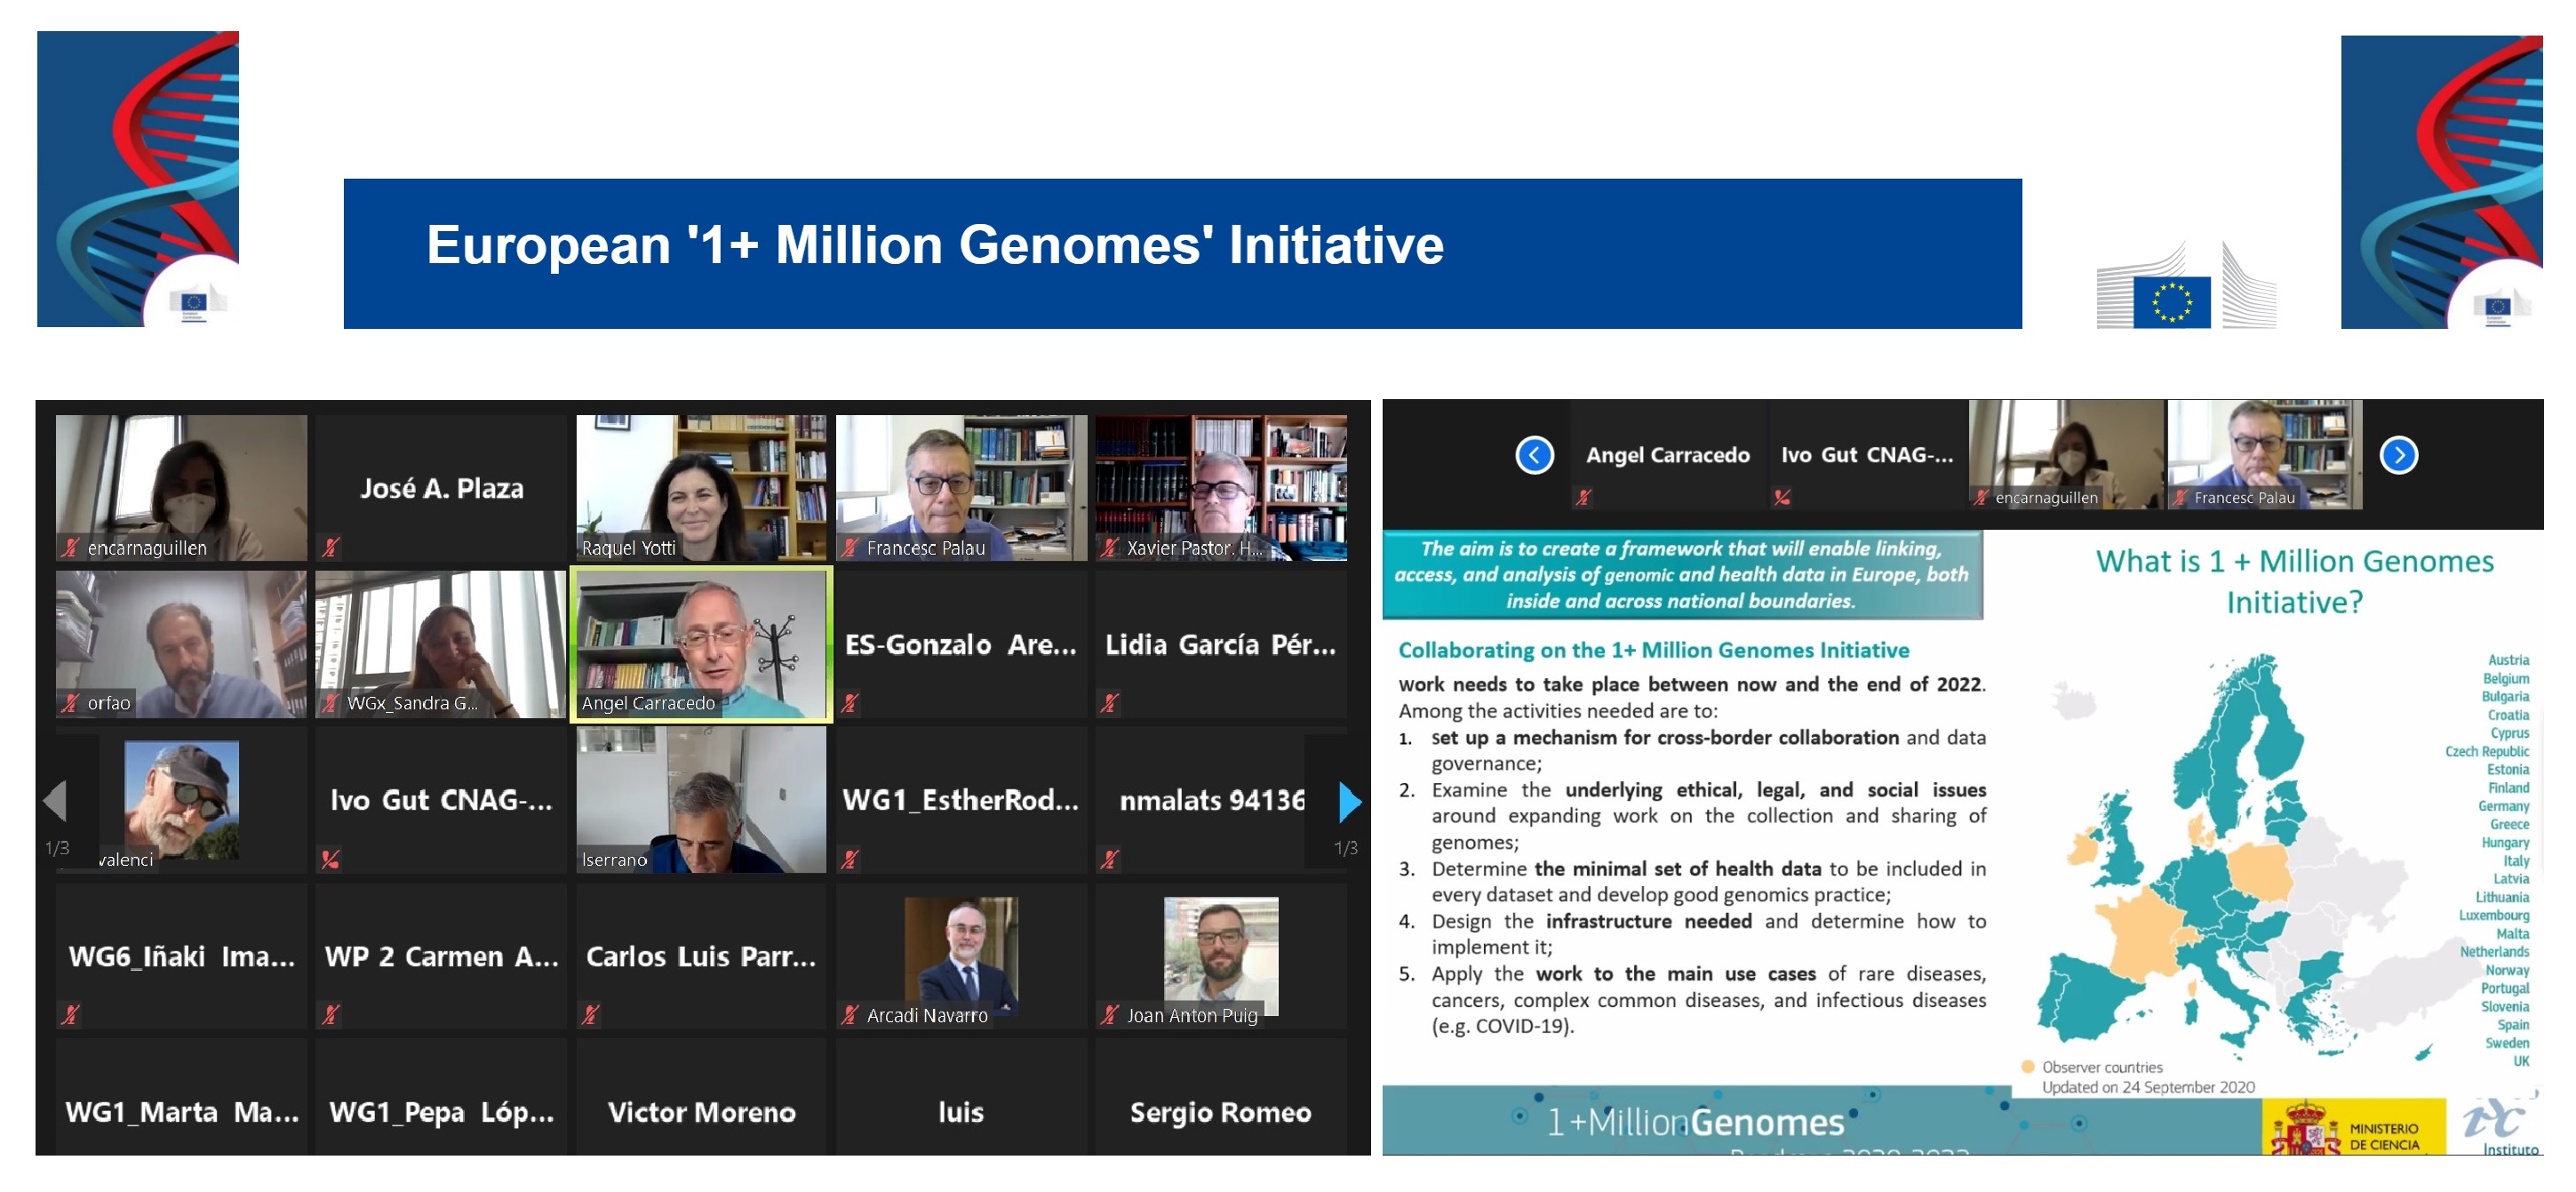
Task: Click muted mic icon on Lidia García Pér tile
Action: click(1109, 703)
